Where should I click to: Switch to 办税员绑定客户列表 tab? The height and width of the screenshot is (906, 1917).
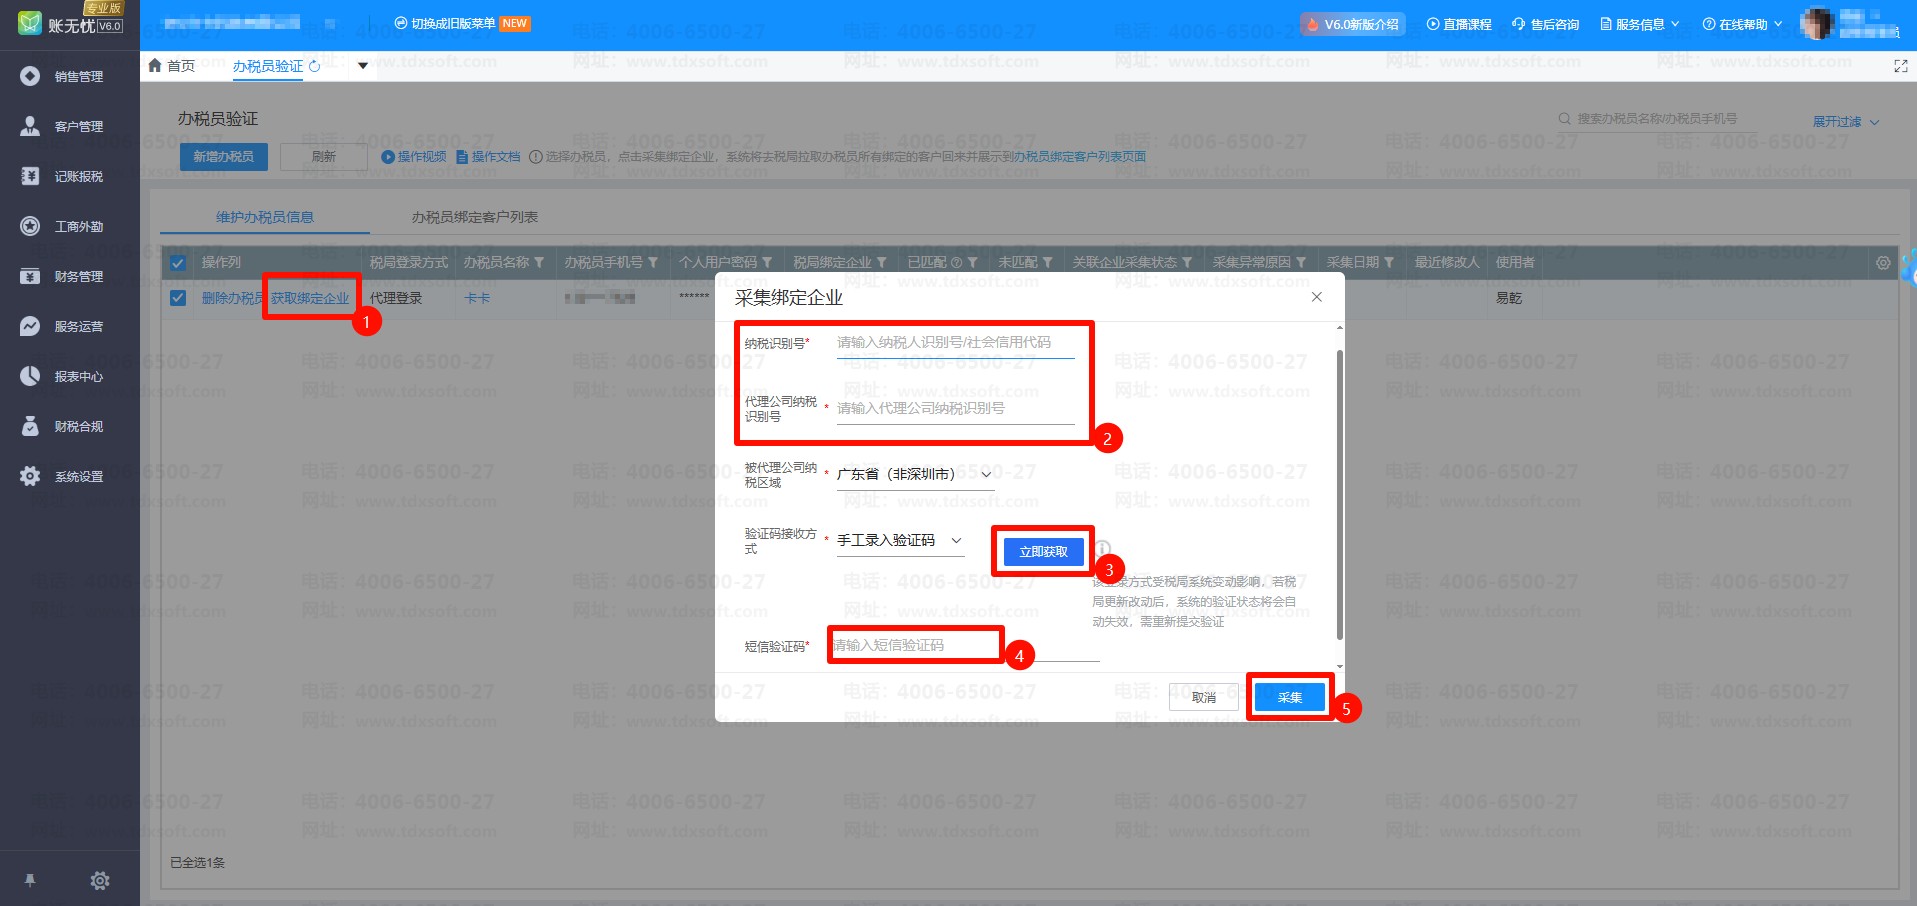[x=475, y=217]
